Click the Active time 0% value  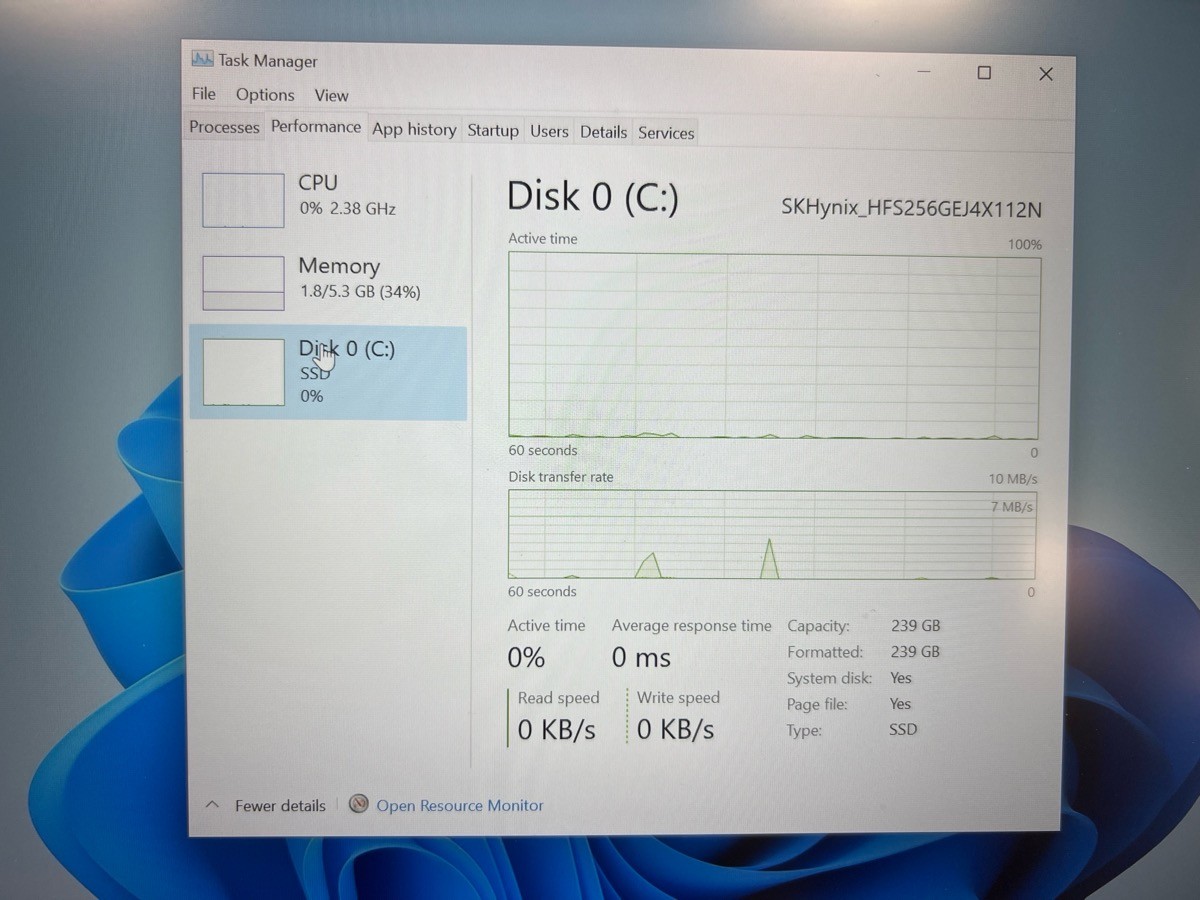tap(526, 658)
